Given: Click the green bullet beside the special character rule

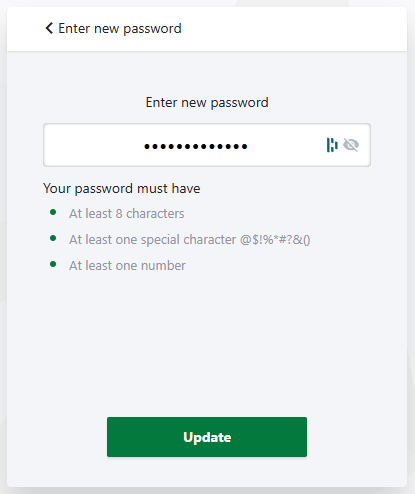Looking at the screenshot, I should (x=53, y=238).
